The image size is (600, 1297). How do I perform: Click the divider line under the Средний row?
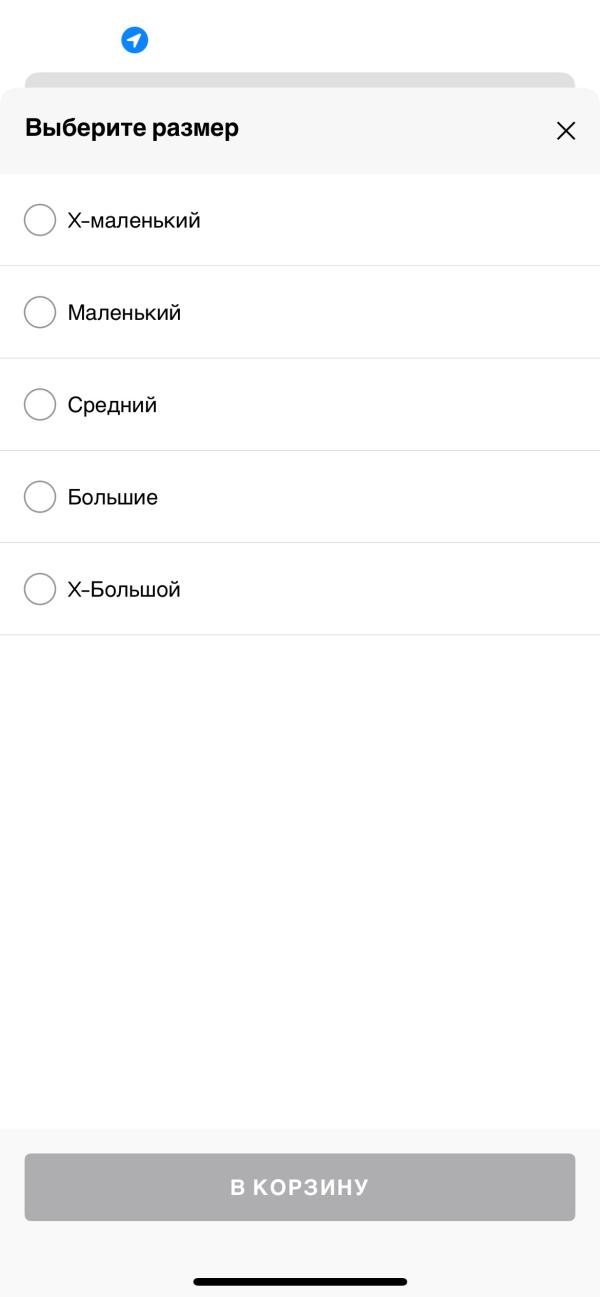(300, 451)
